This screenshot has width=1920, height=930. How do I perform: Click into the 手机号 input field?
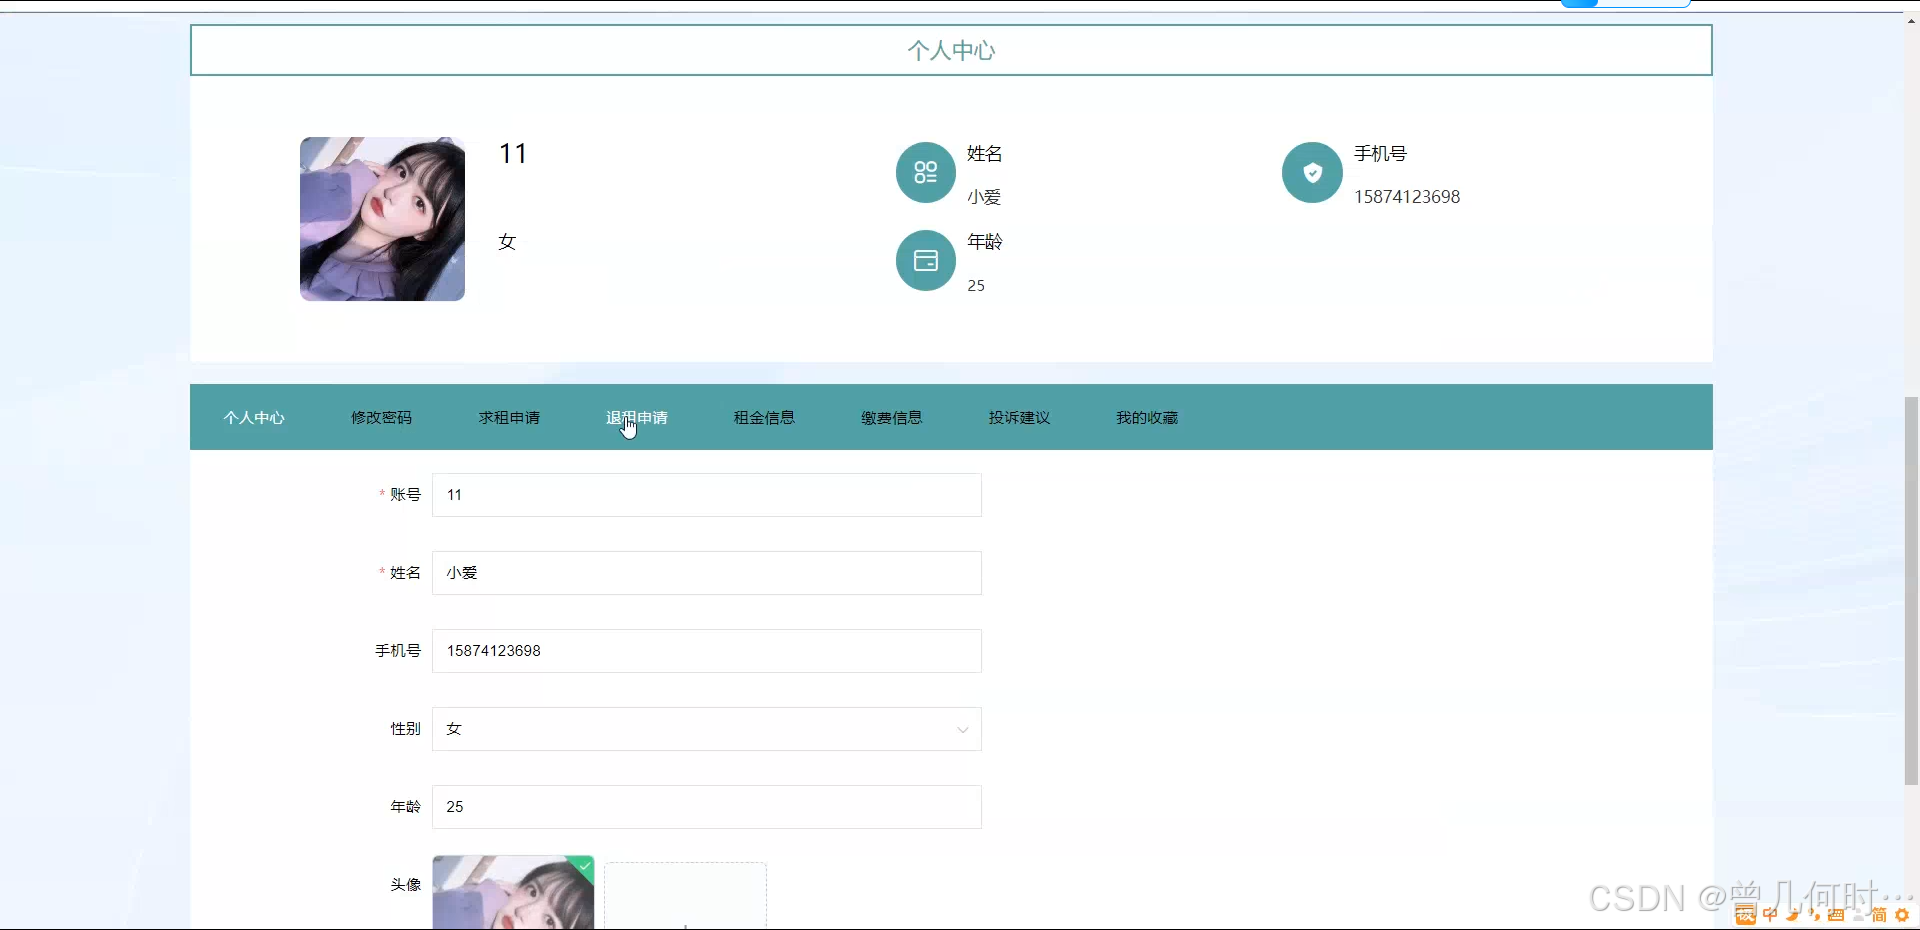coord(706,651)
